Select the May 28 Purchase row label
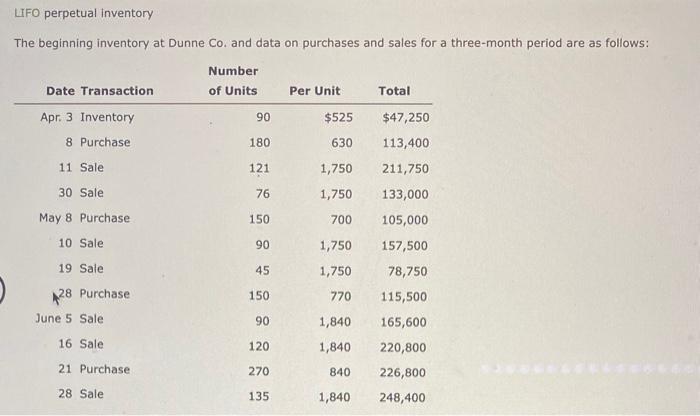700x416 pixels. [94, 294]
